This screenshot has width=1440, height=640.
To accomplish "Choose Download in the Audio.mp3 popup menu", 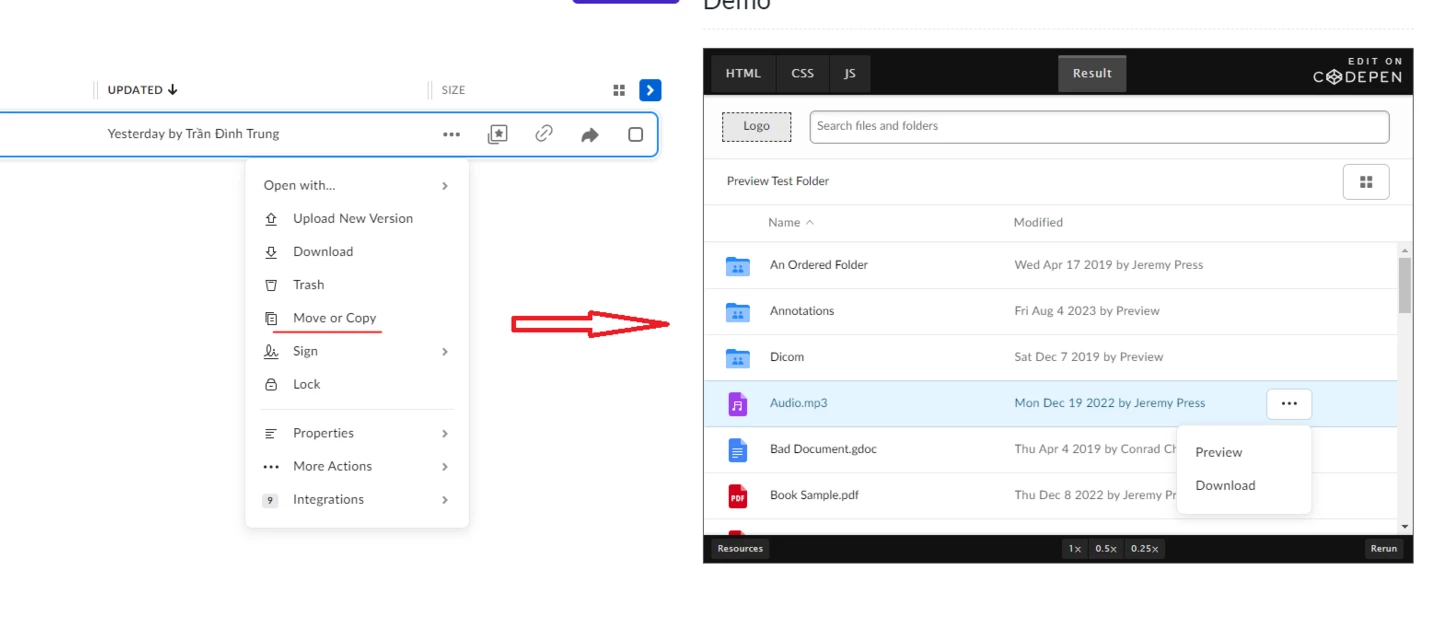I will (1225, 485).
